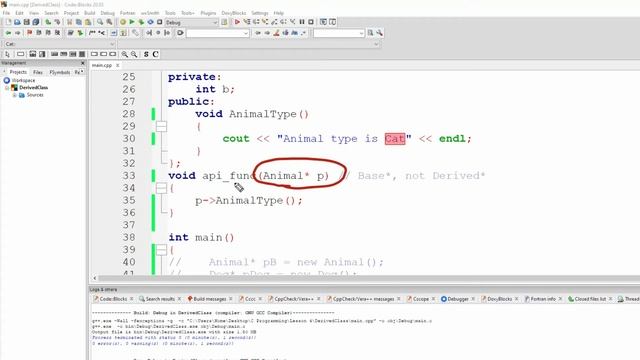Screen dimensions: 640x360
Task: Click the green Run arrow icon
Action: tap(132, 22)
